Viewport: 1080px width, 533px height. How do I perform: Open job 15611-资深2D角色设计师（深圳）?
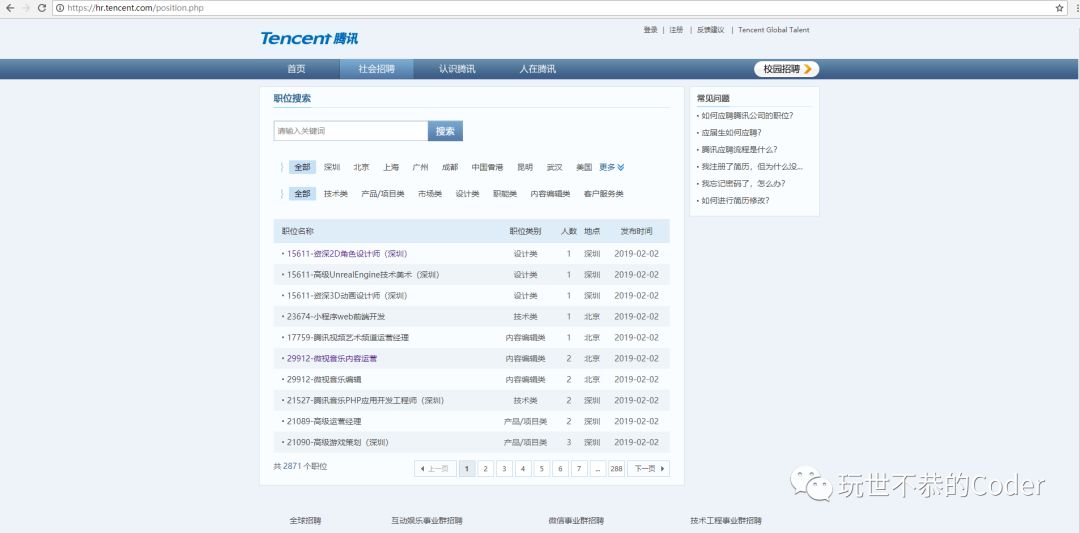348,253
